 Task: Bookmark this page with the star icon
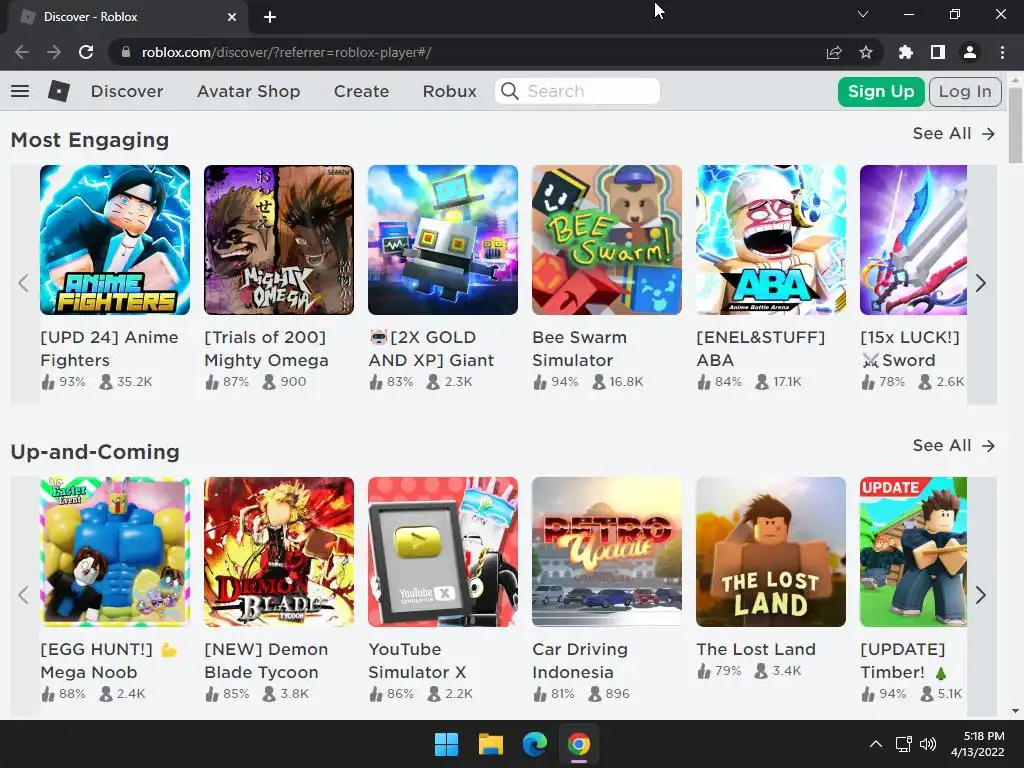pyautogui.click(x=866, y=52)
